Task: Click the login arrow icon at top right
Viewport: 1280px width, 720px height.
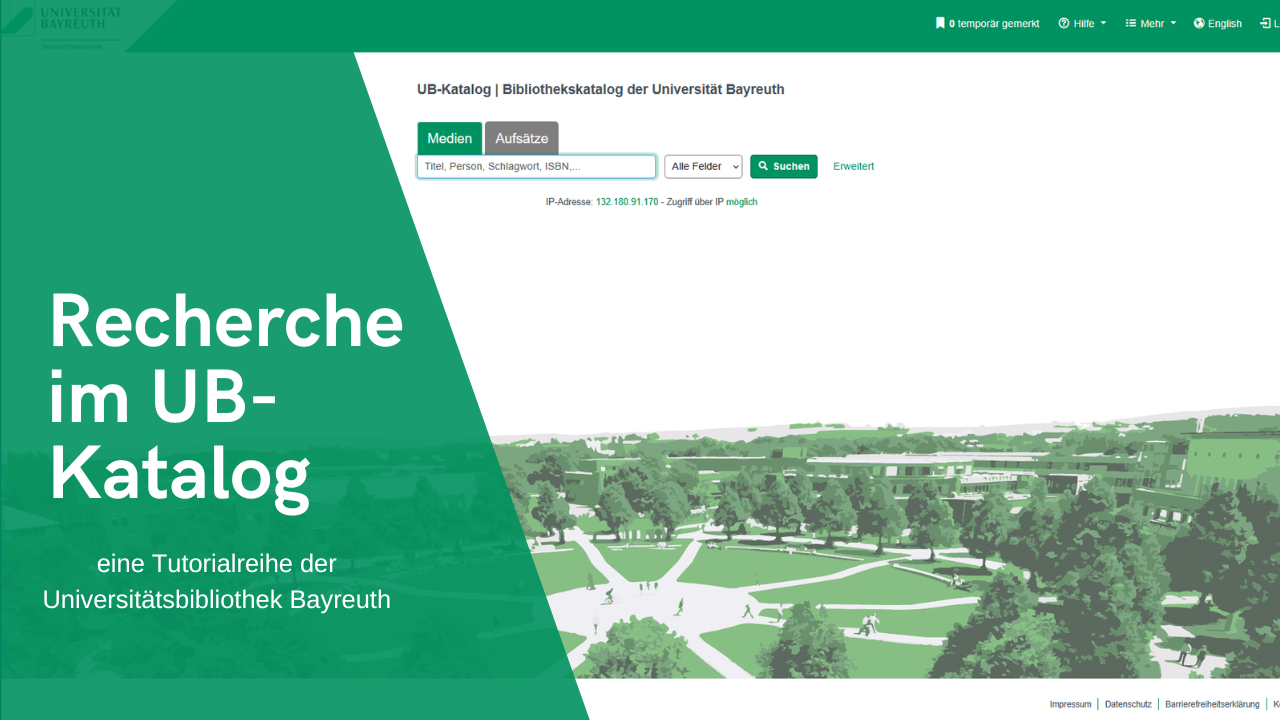Action: (x=1265, y=23)
